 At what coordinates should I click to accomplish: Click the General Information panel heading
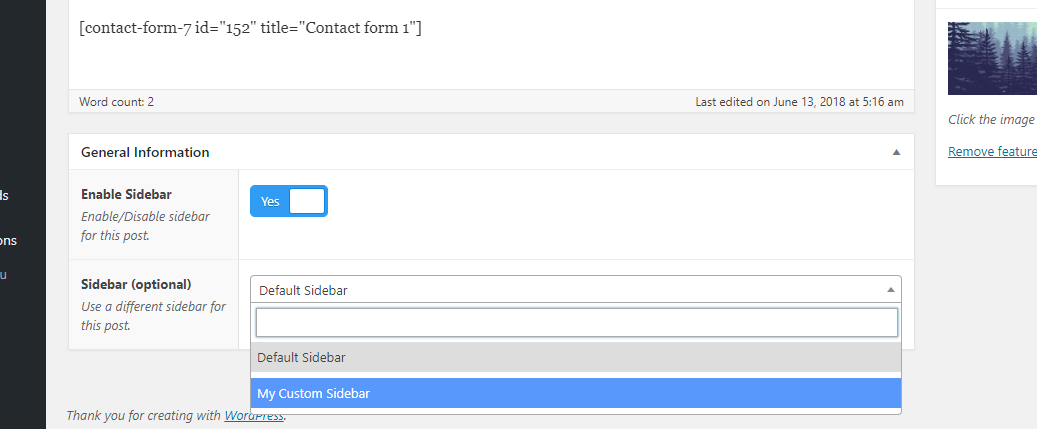pyautogui.click(x=145, y=153)
